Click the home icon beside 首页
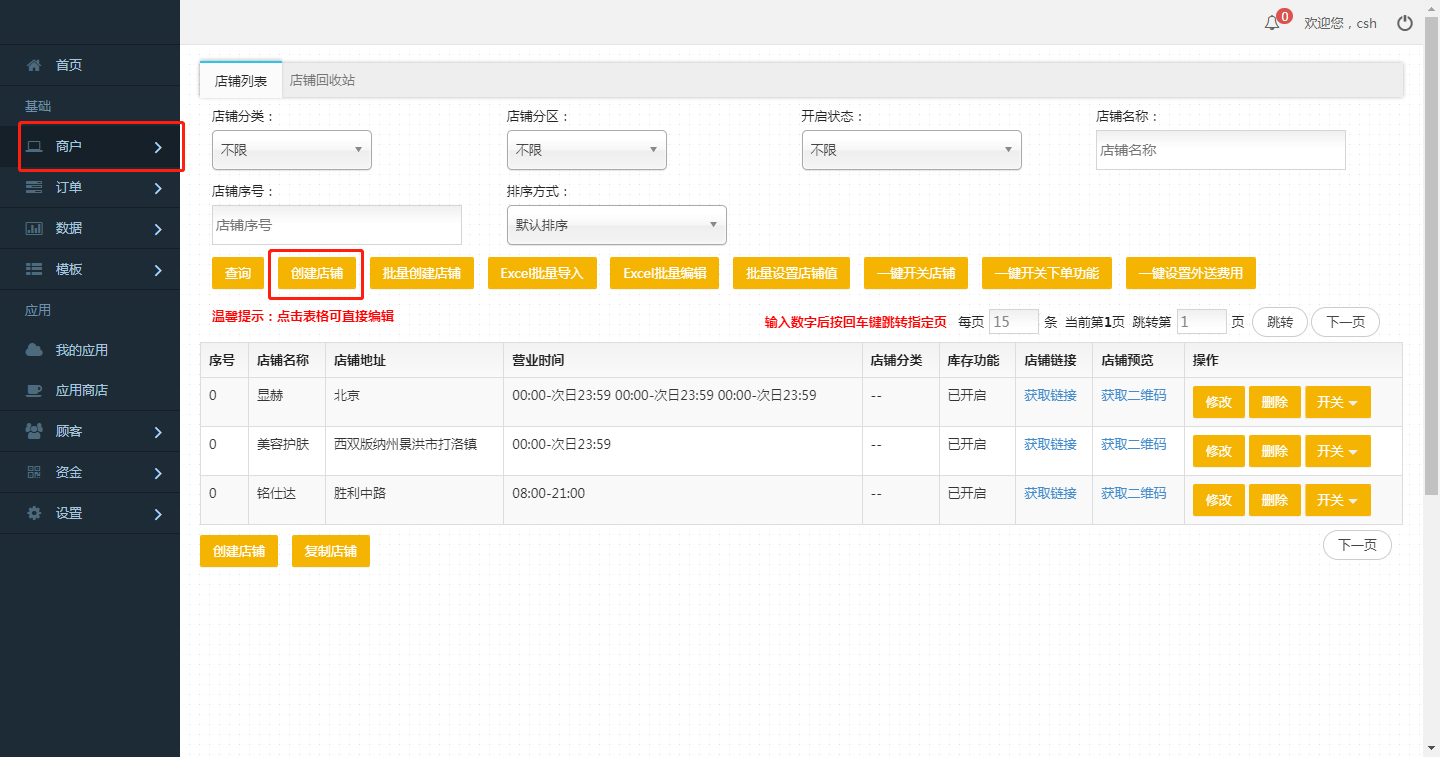The height and width of the screenshot is (757, 1440). point(34,65)
